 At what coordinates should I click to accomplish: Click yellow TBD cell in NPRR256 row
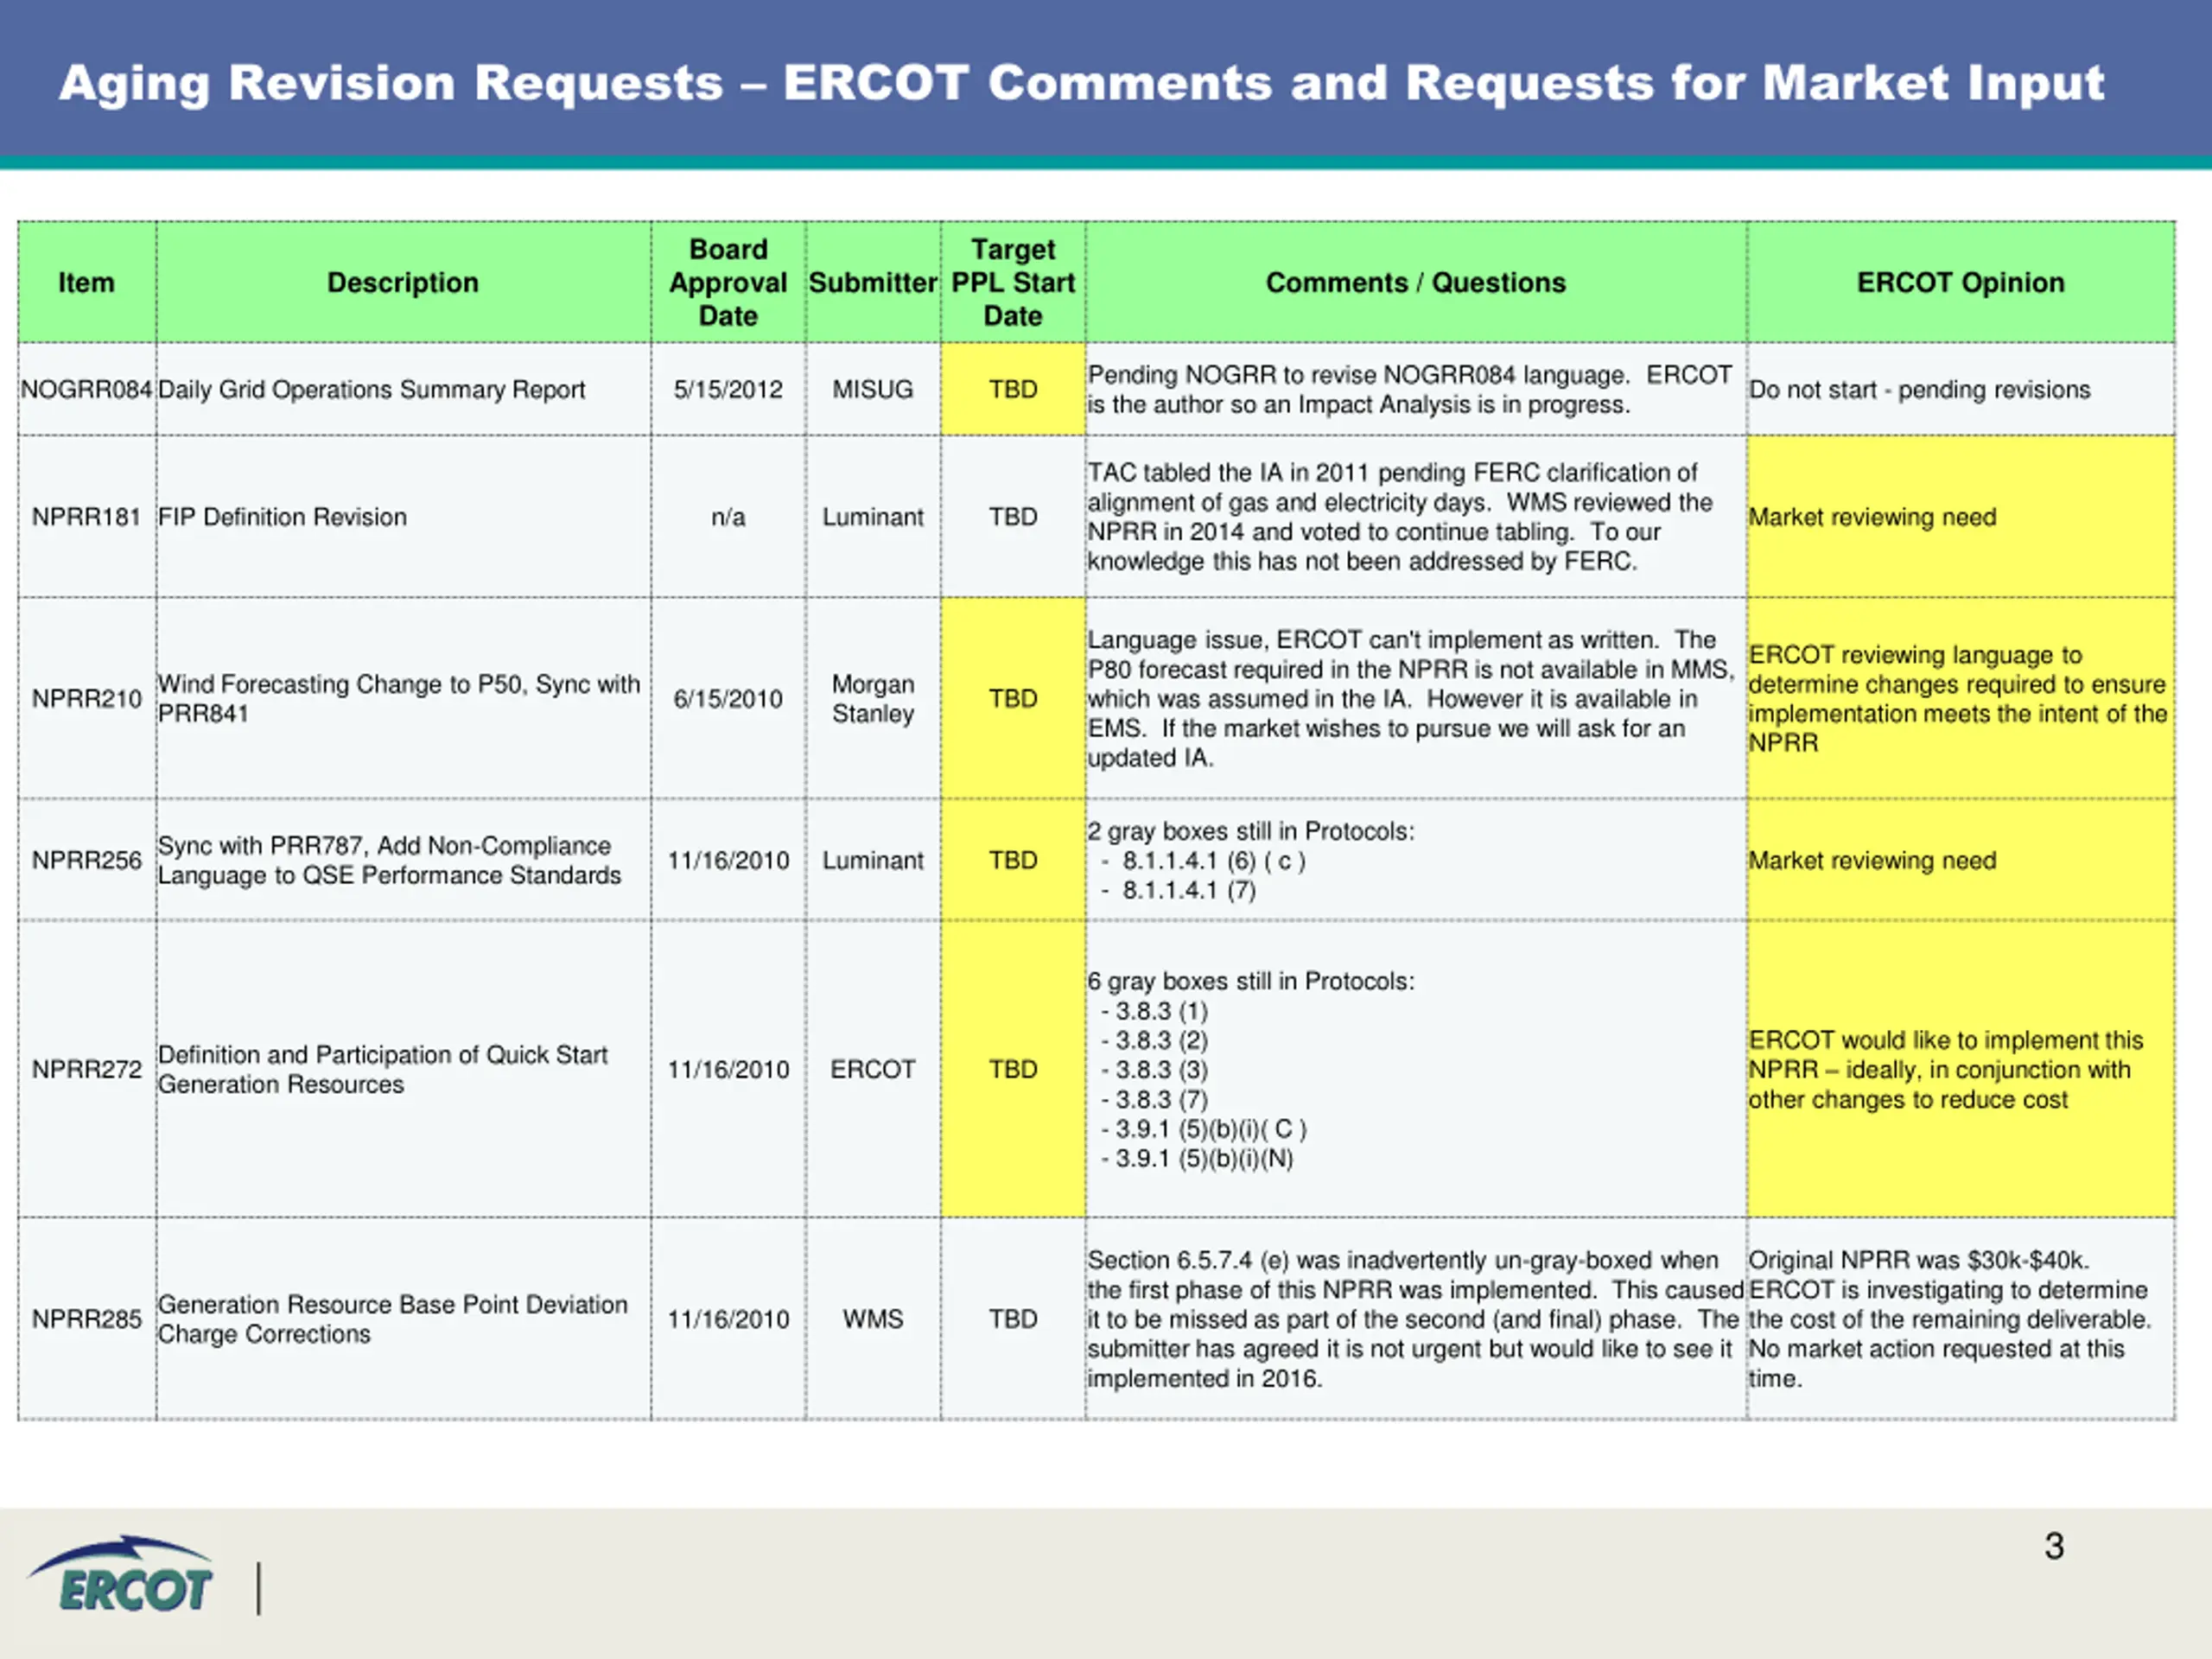pos(1013,860)
